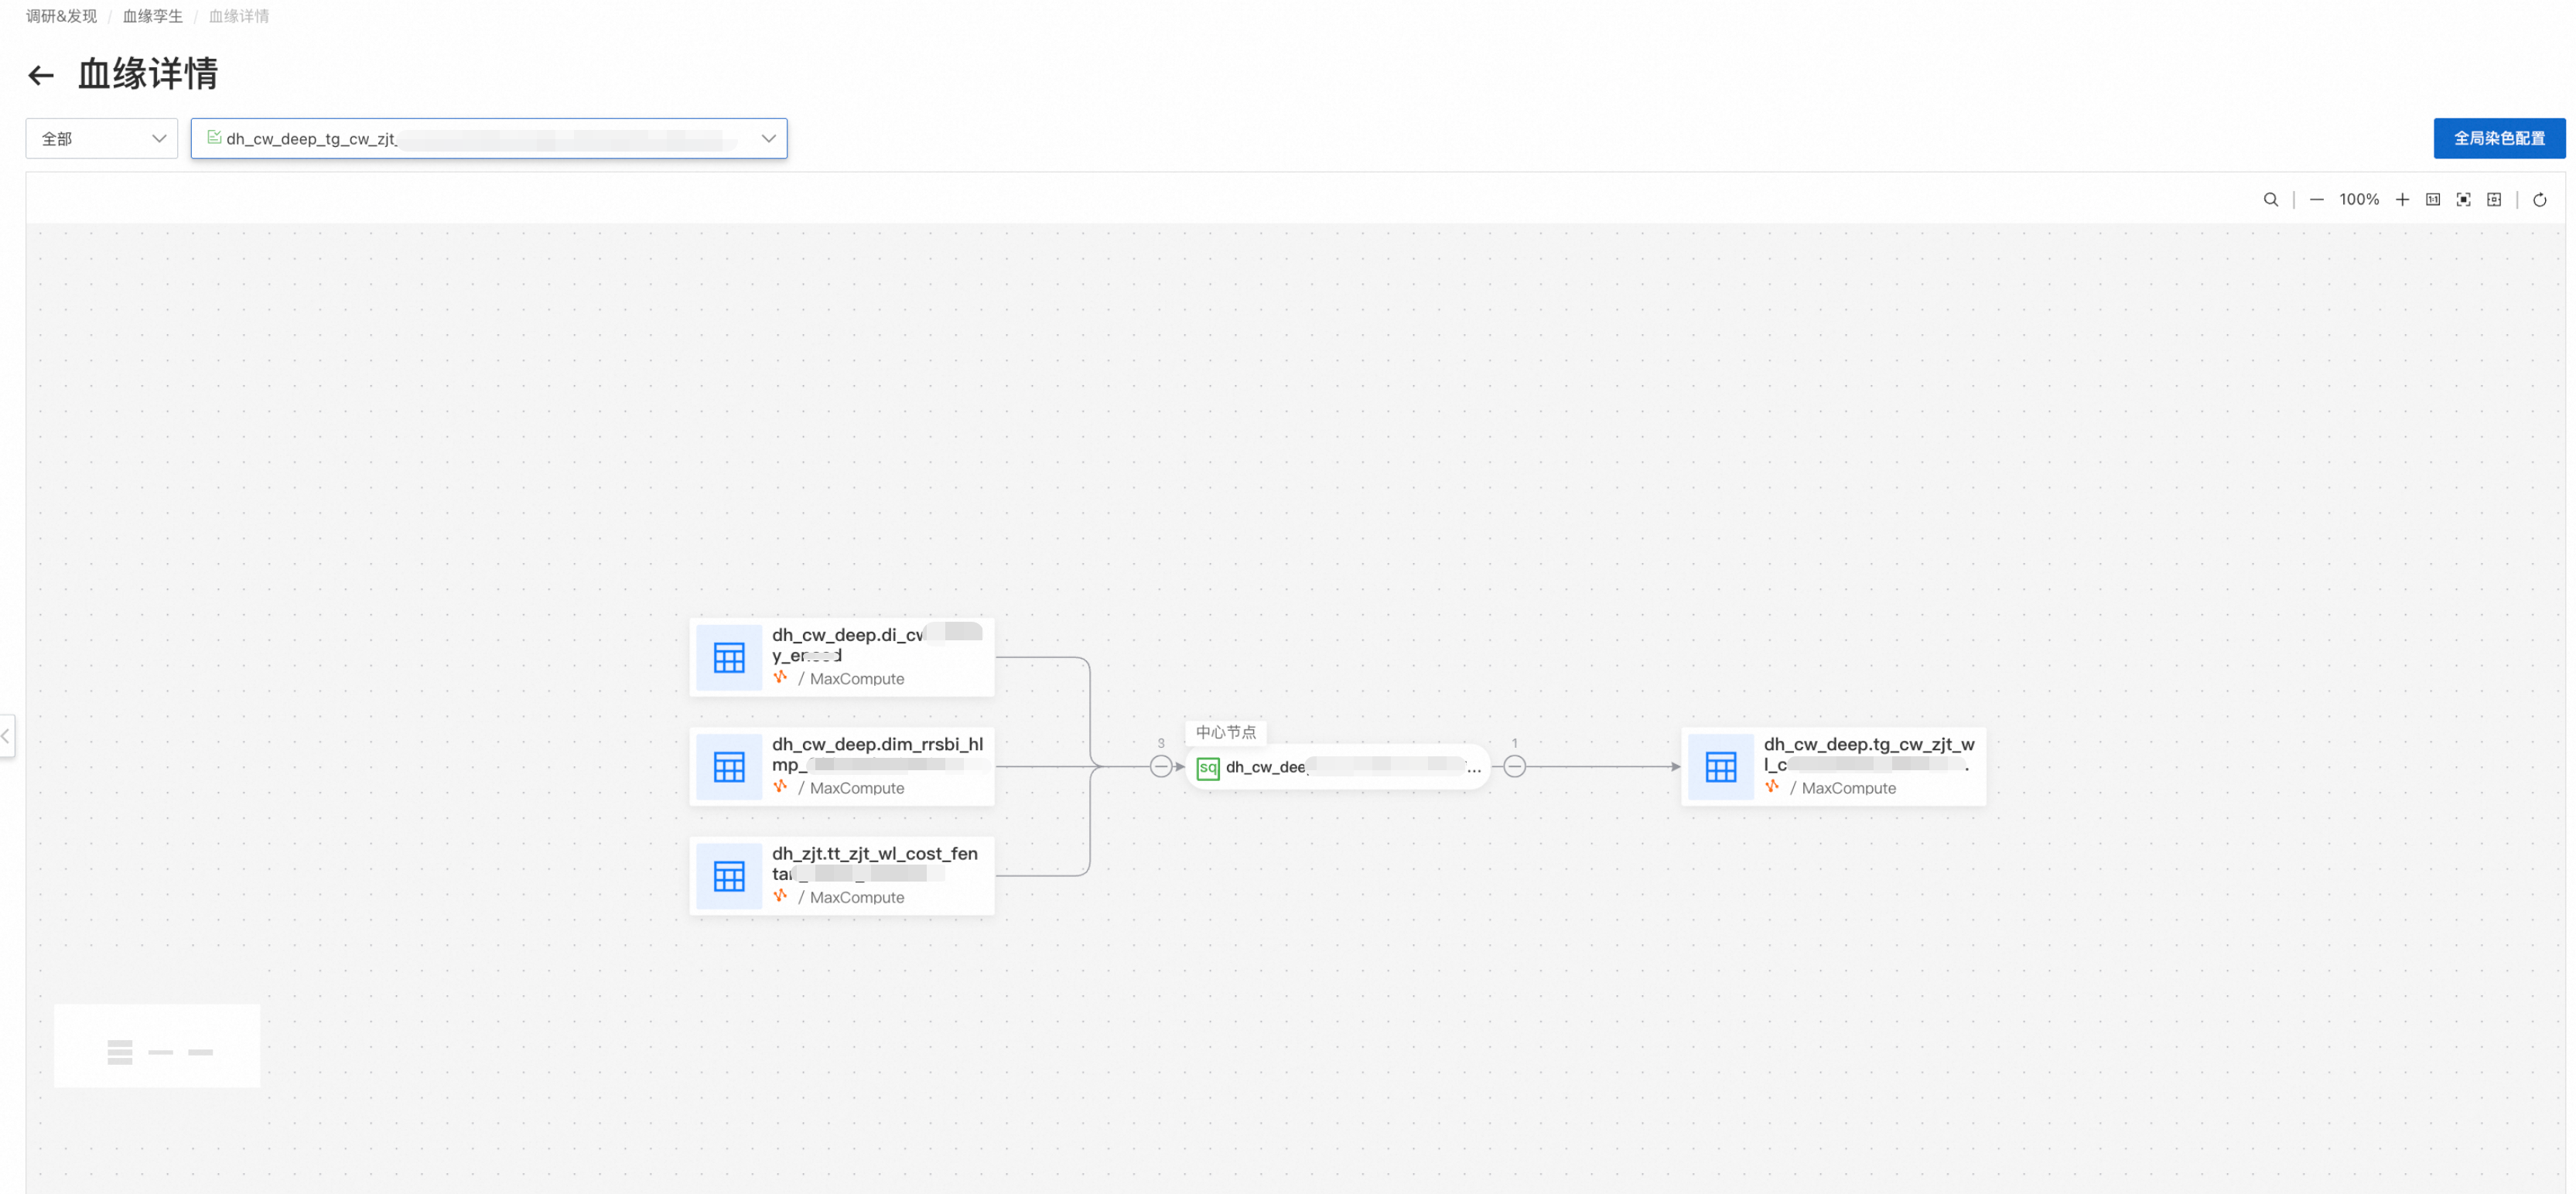Click the fit-to-screen icon
This screenshot has height=1194, width=2576.
2463,200
